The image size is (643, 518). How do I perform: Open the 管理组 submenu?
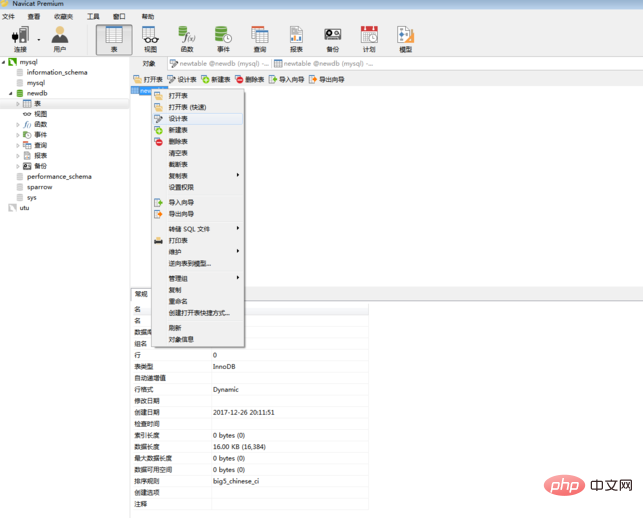click(x=198, y=278)
